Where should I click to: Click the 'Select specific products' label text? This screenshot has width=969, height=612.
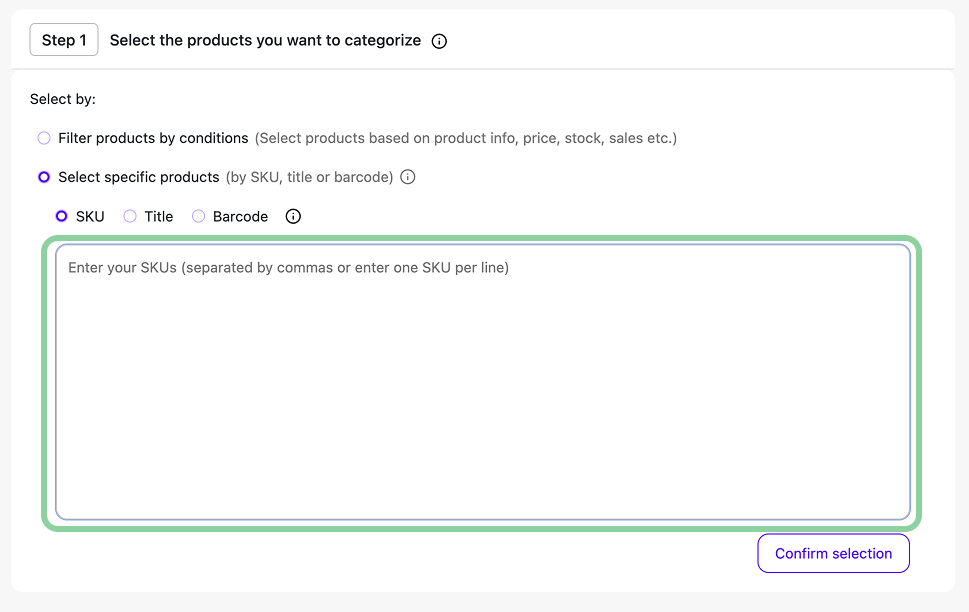tap(138, 177)
